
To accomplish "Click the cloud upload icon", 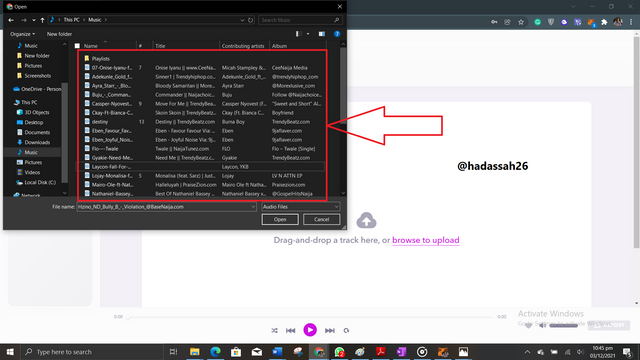I will pyautogui.click(x=367, y=220).
